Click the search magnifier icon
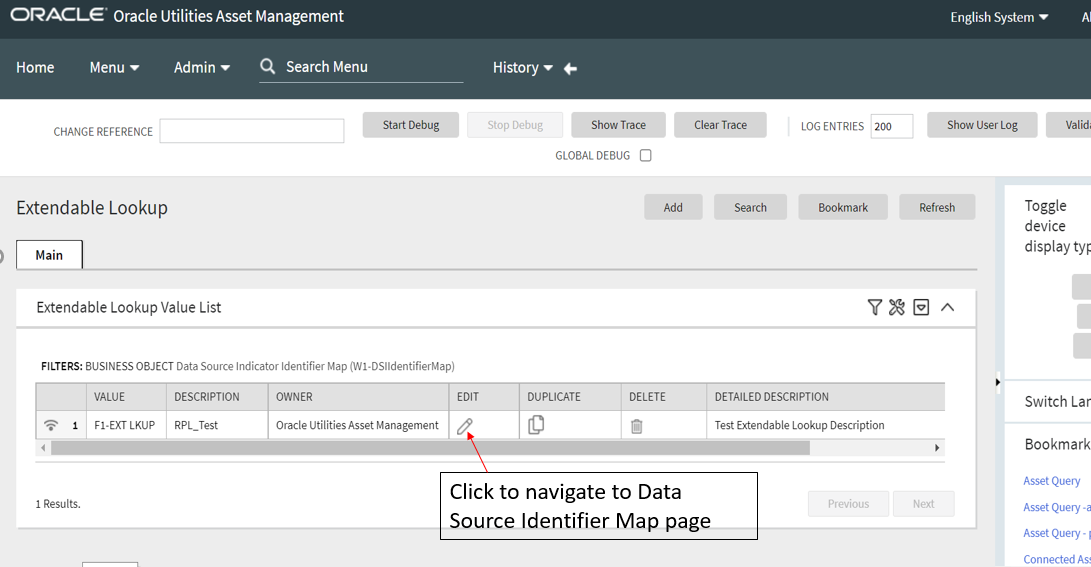Viewport: 1091px width, 567px height. coord(268,66)
